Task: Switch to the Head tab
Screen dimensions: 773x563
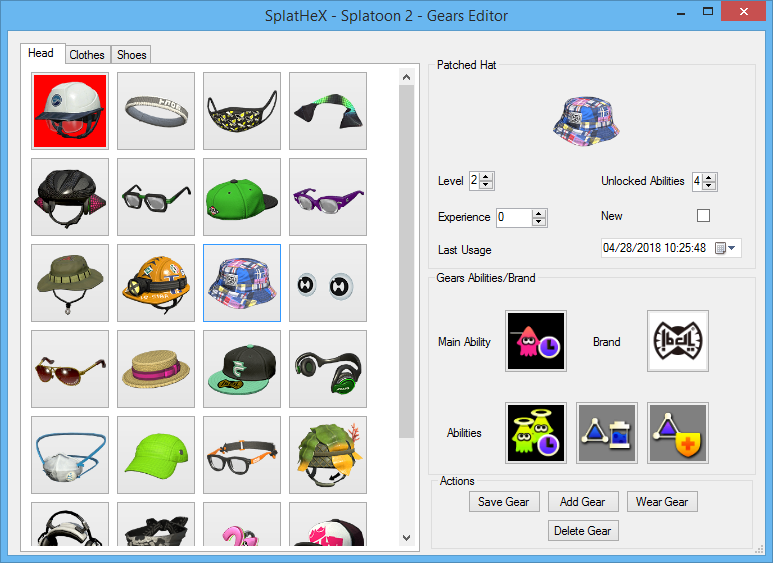Action: coord(41,53)
